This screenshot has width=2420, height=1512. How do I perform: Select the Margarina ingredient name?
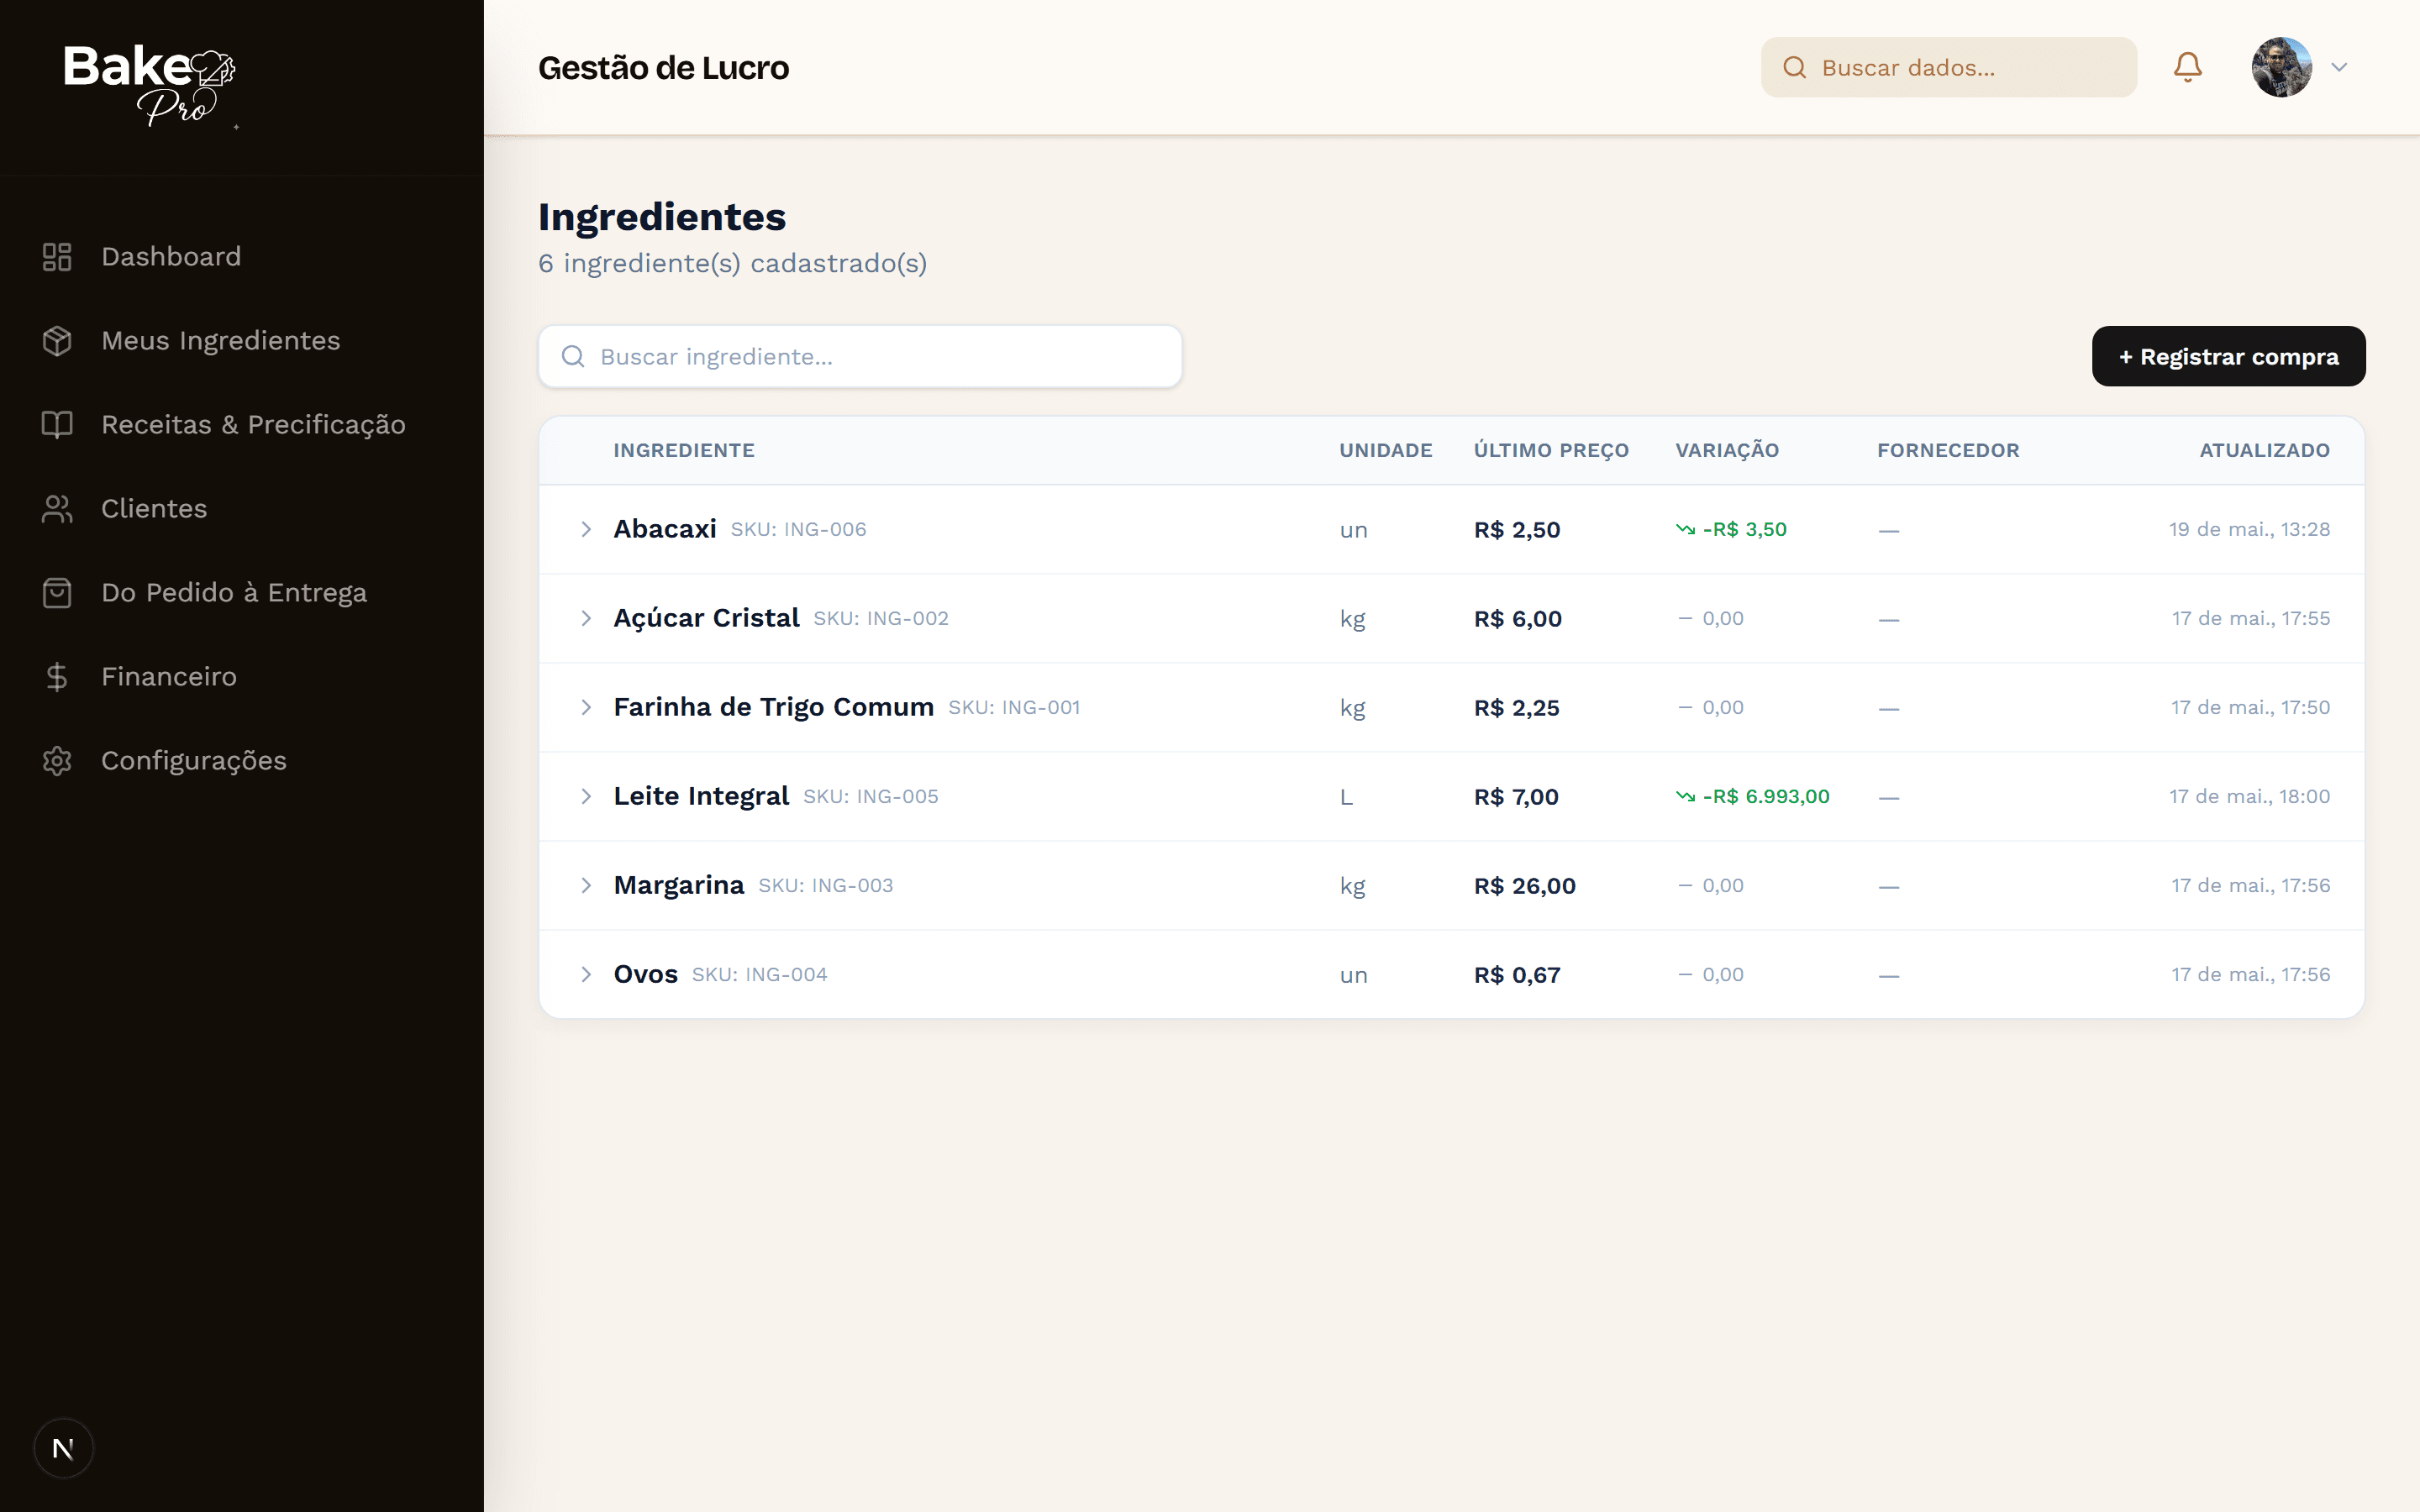click(x=679, y=885)
